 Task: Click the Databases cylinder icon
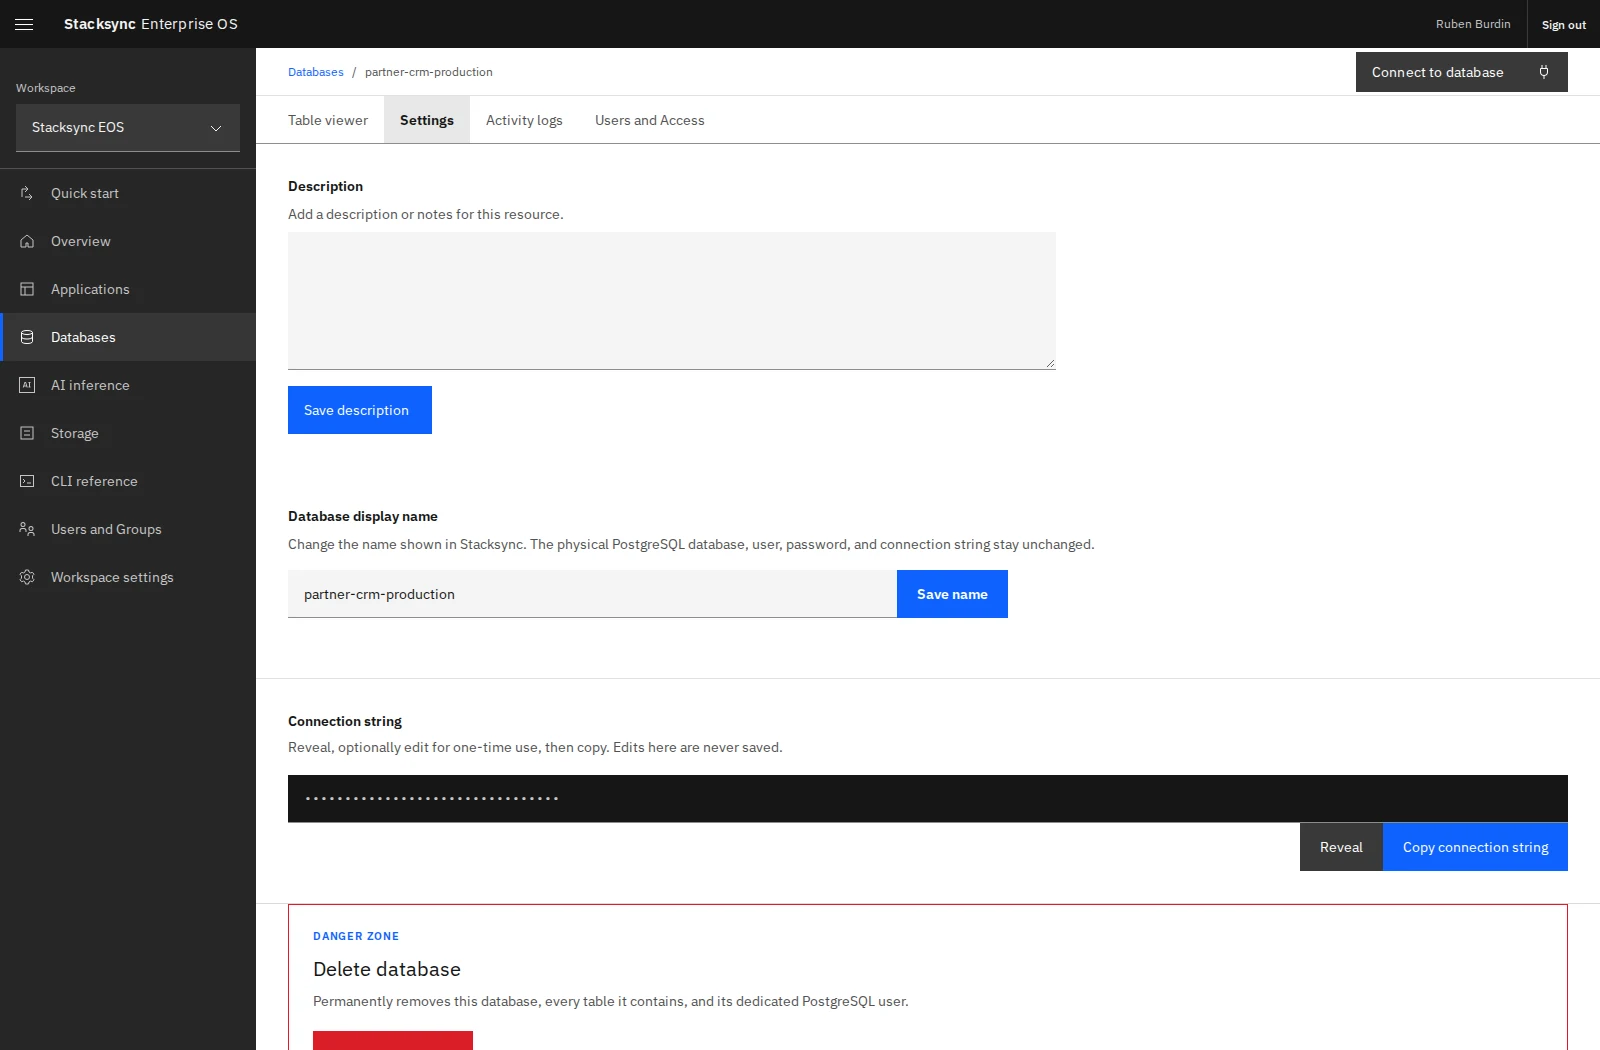[x=27, y=337]
